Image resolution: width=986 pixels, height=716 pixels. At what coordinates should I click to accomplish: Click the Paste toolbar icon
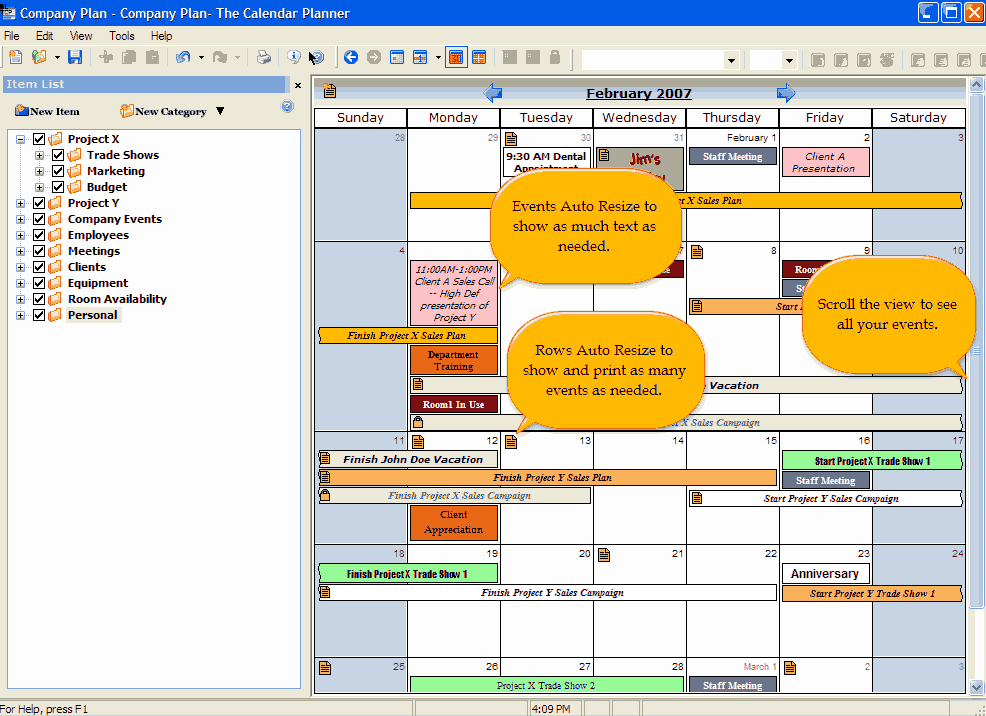(152, 58)
